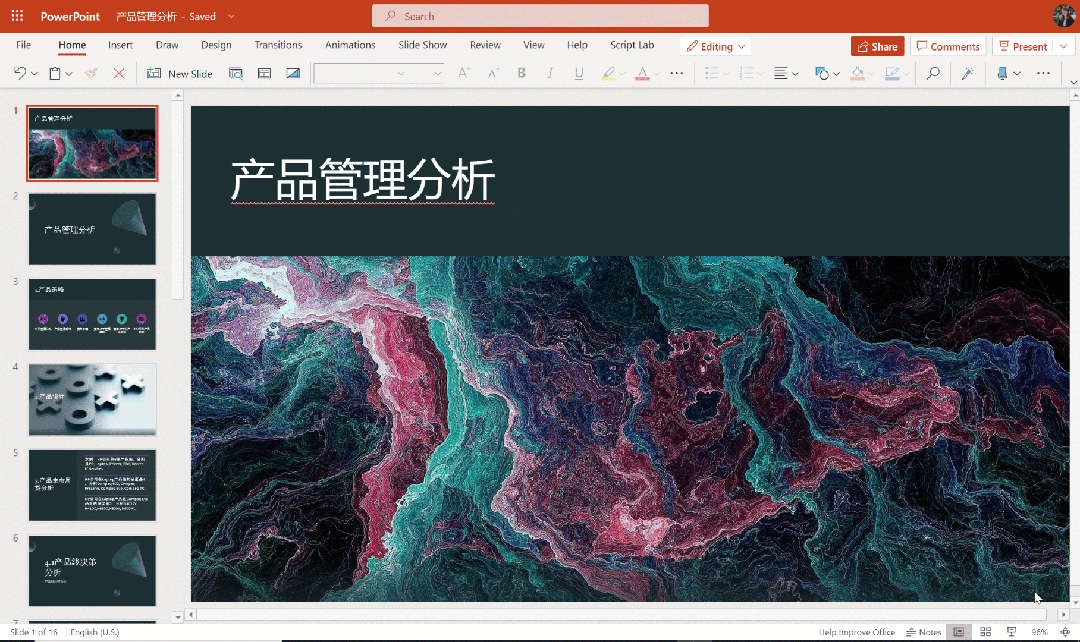Switch to the Animations tab
Image resolution: width=1080 pixels, height=642 pixels.
350,45
